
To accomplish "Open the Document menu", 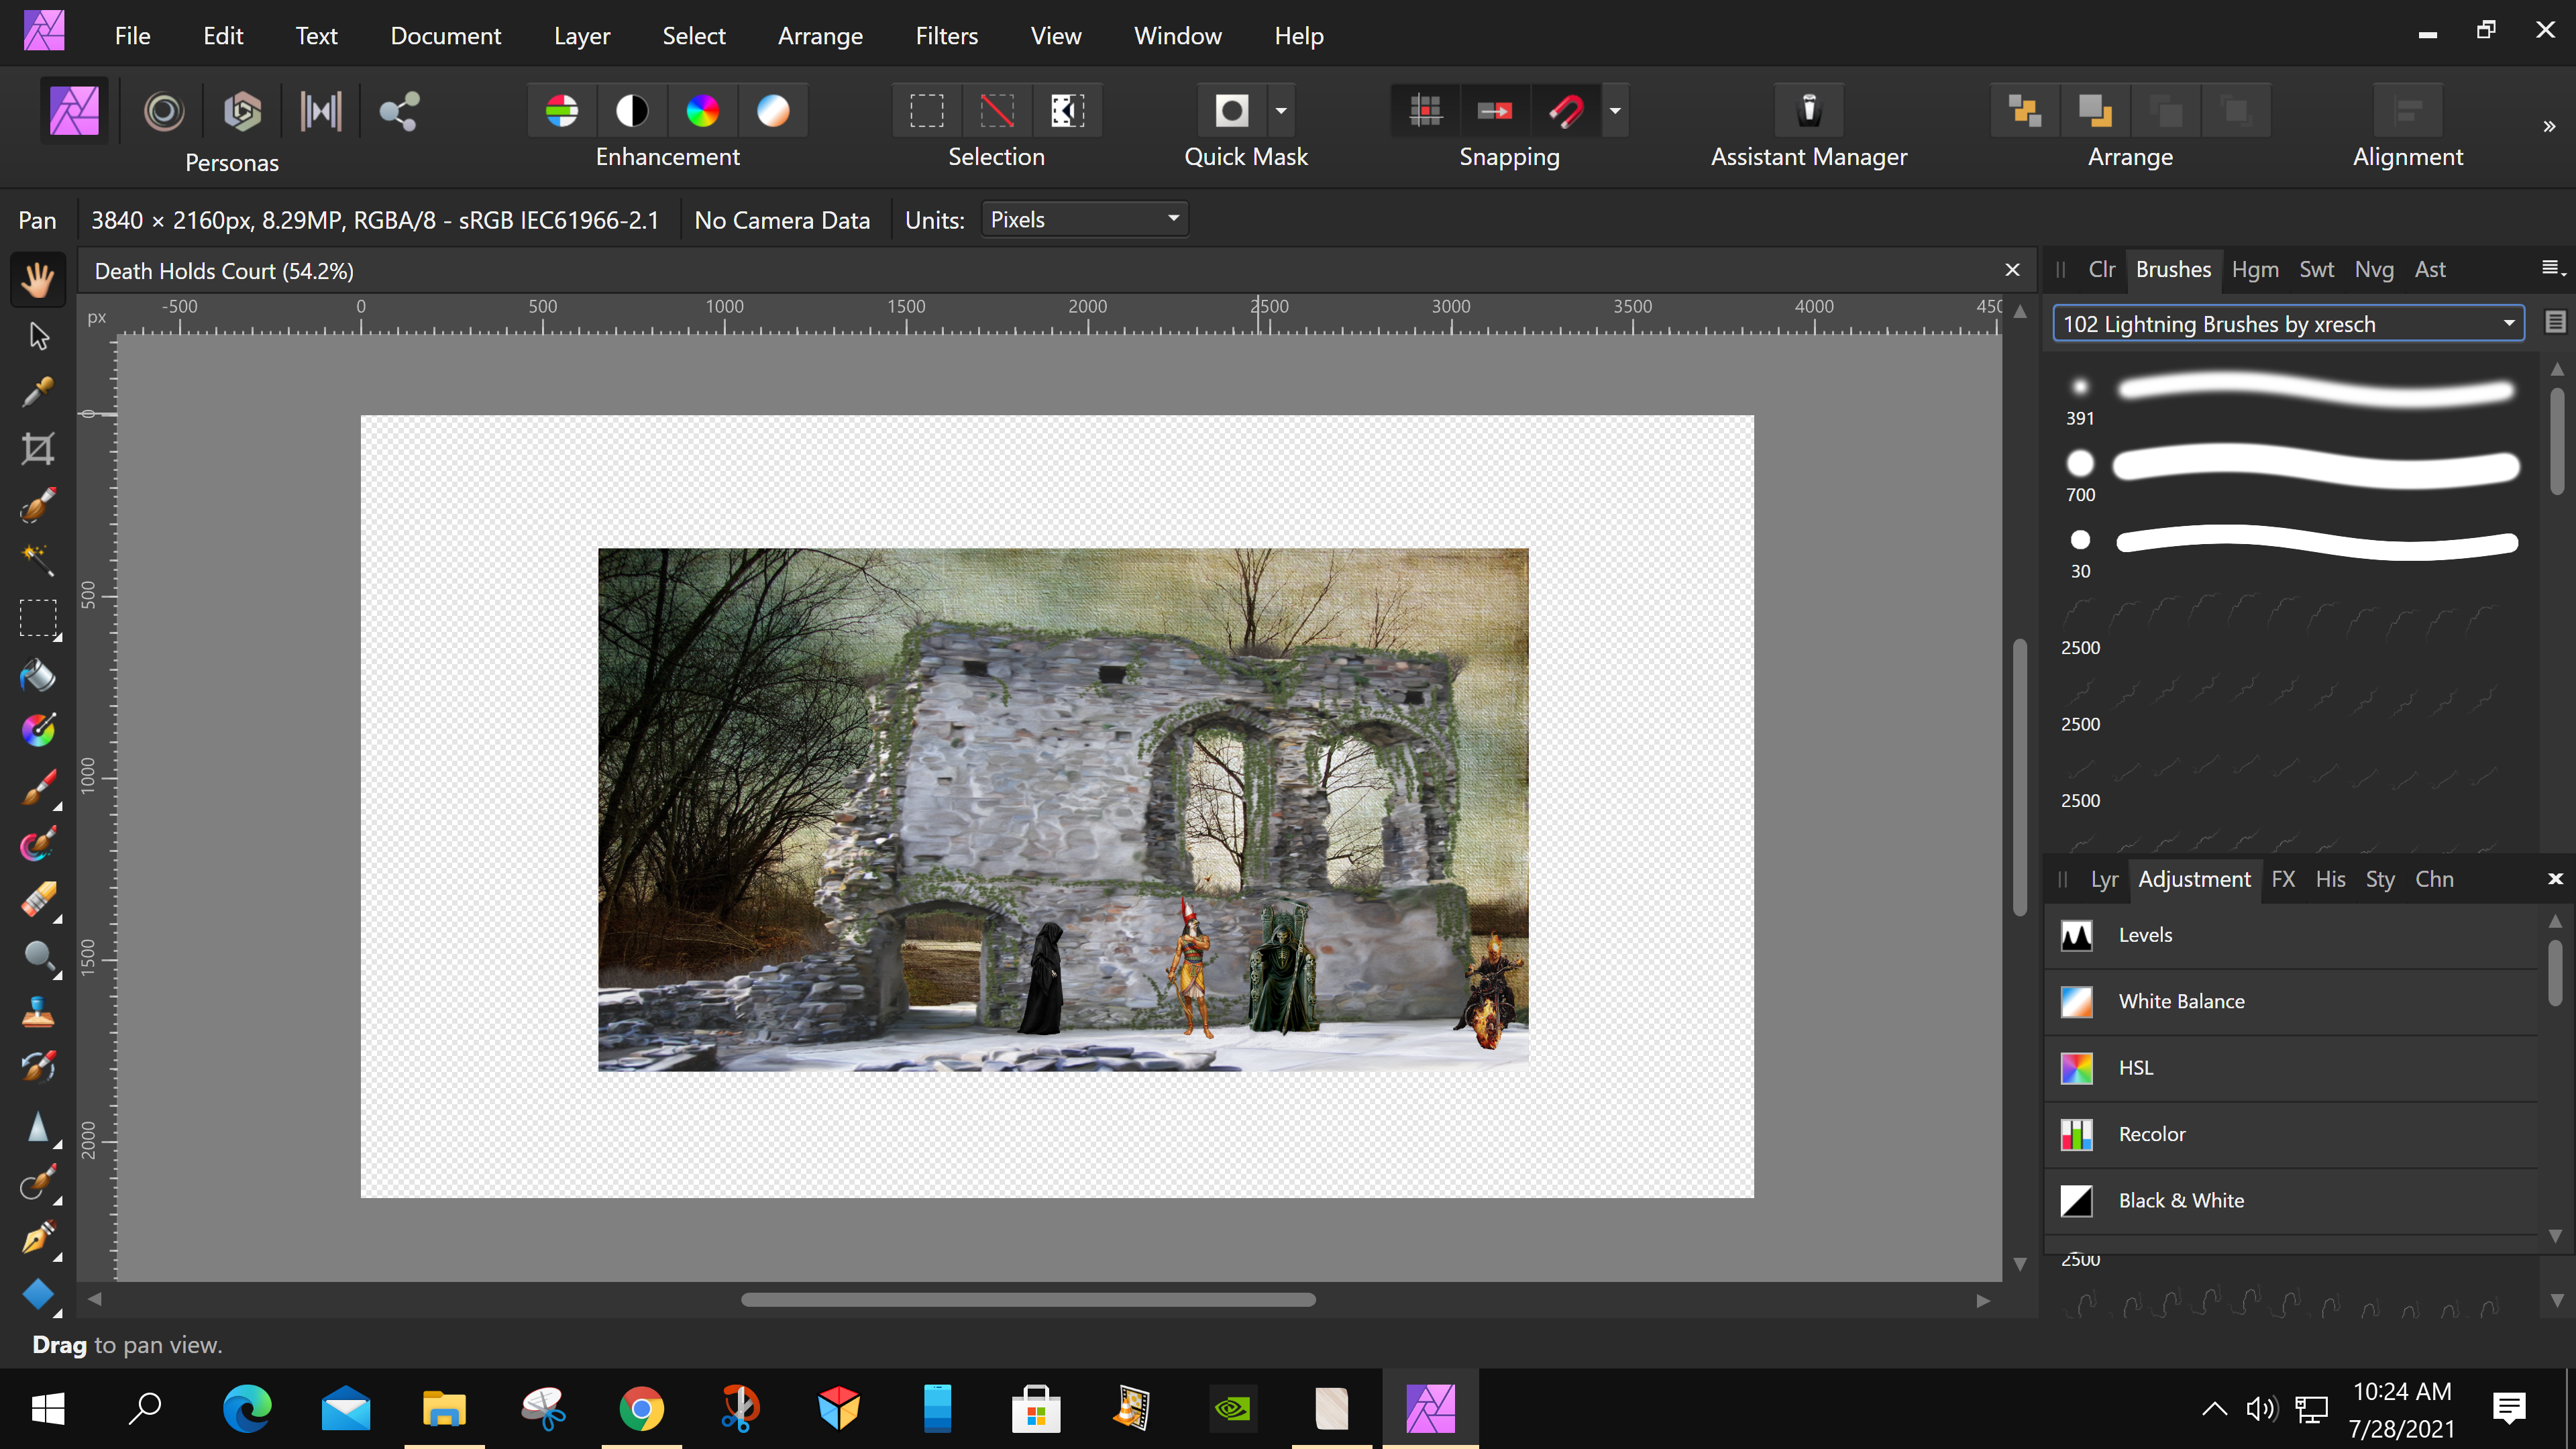I will pos(446,36).
